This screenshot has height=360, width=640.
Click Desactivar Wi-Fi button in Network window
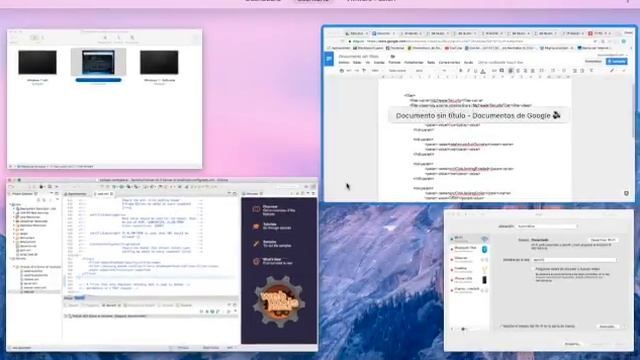603,240
